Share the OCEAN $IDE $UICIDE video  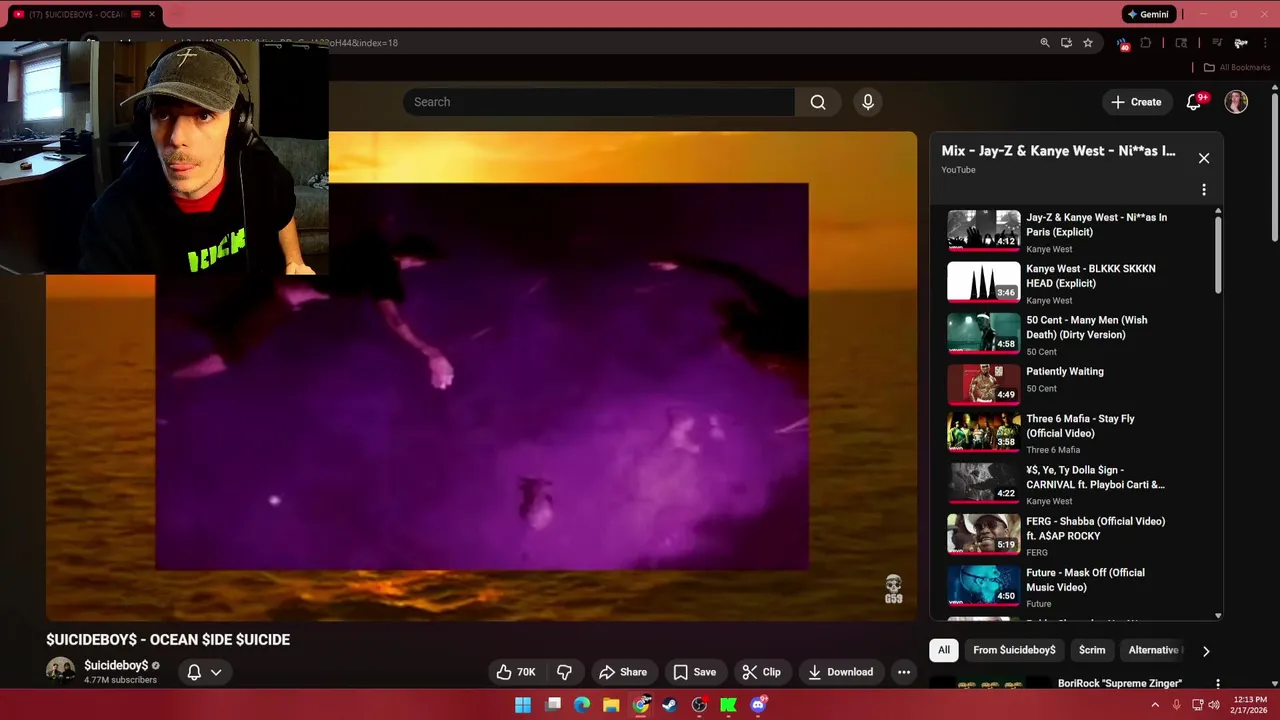[622, 672]
